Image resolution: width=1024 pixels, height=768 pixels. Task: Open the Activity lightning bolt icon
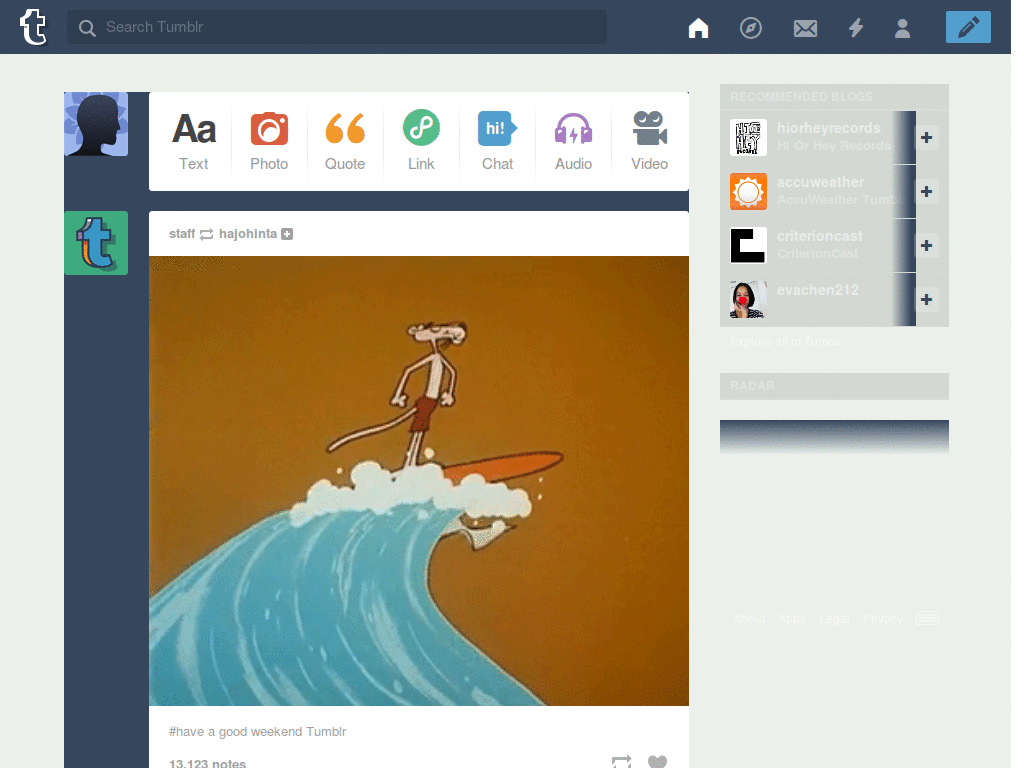coord(856,28)
